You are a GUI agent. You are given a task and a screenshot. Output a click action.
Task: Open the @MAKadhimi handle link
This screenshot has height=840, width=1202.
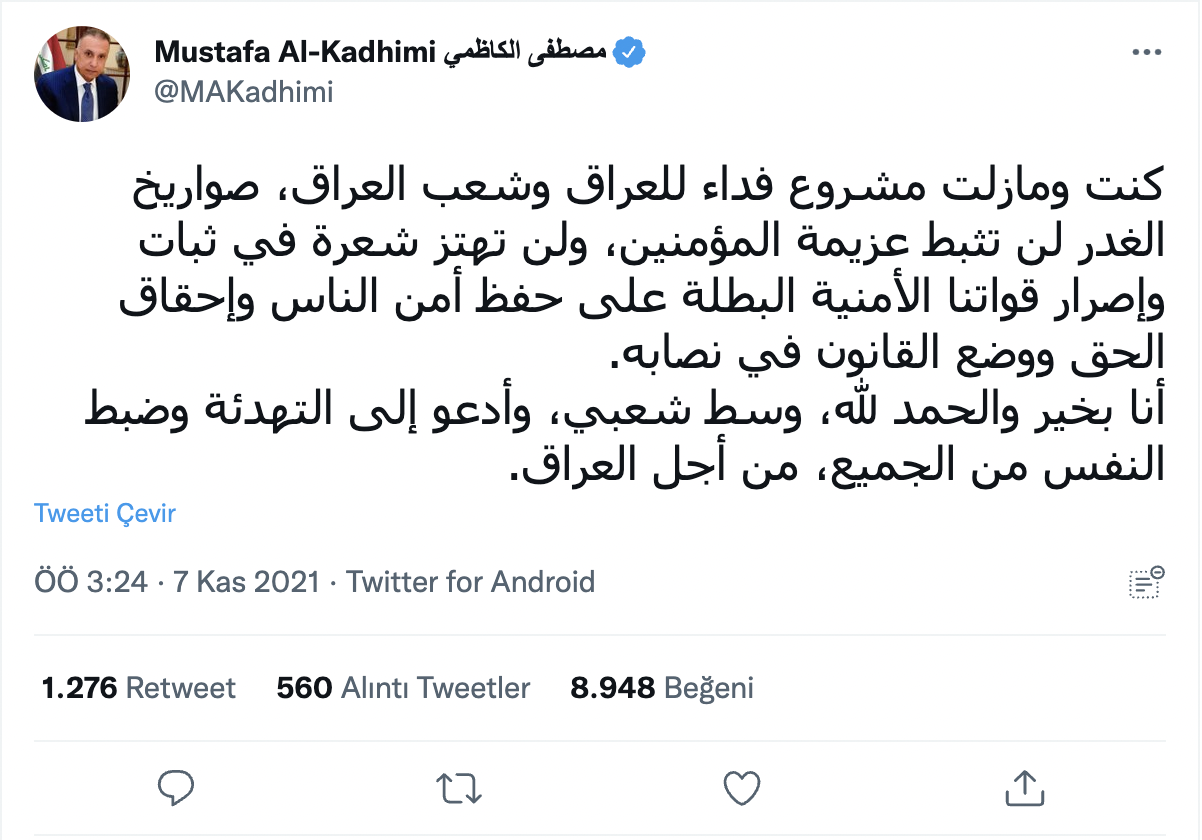coord(243,92)
